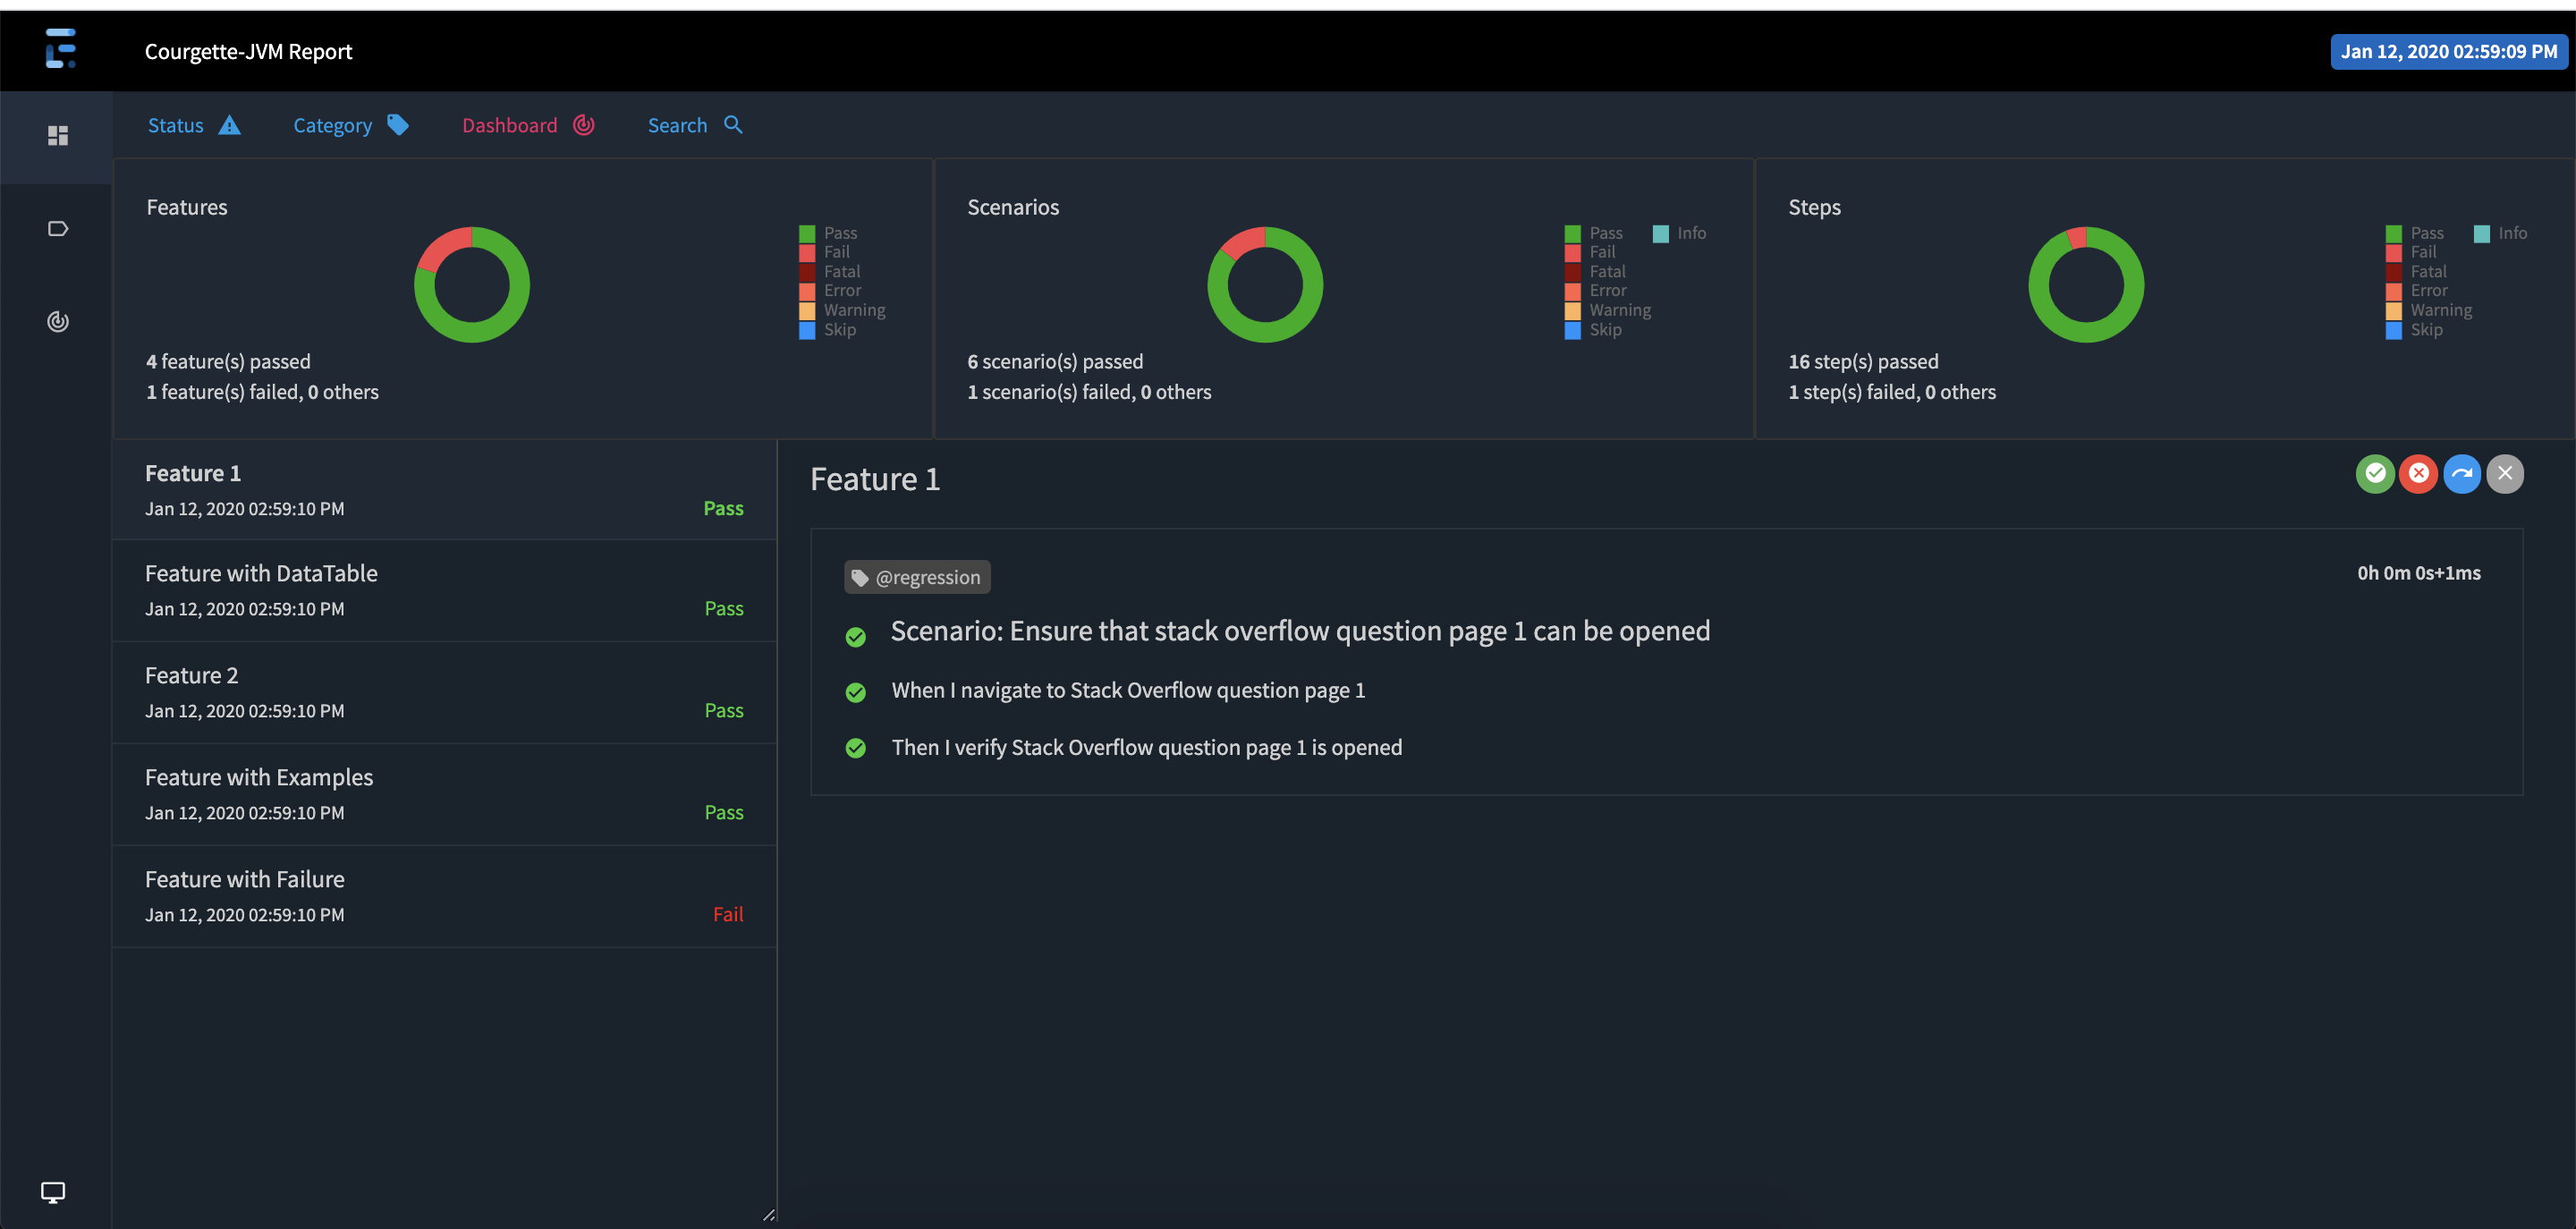Click the Extent report logo icon
Screen dimensions: 2576x1229
tap(60, 48)
